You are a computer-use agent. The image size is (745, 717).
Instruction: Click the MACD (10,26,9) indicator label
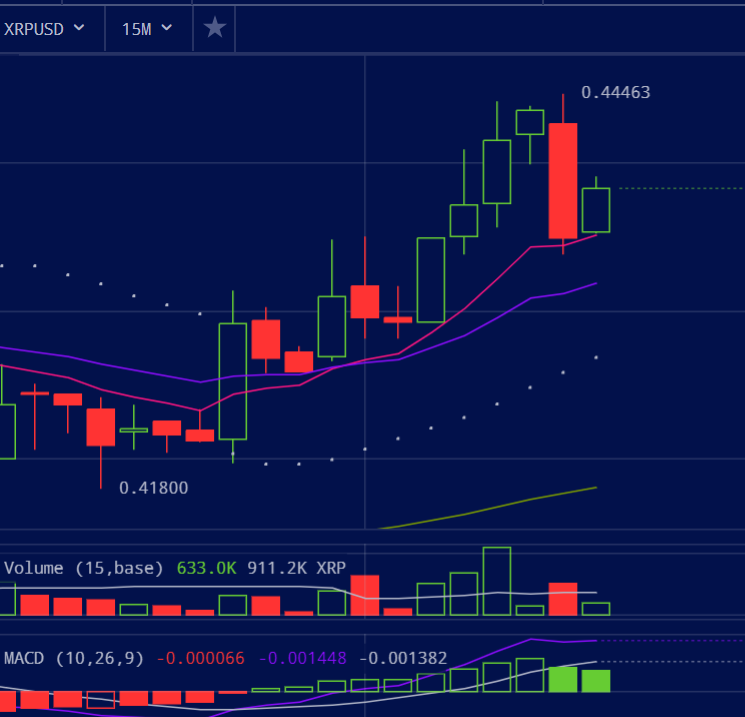(74, 659)
